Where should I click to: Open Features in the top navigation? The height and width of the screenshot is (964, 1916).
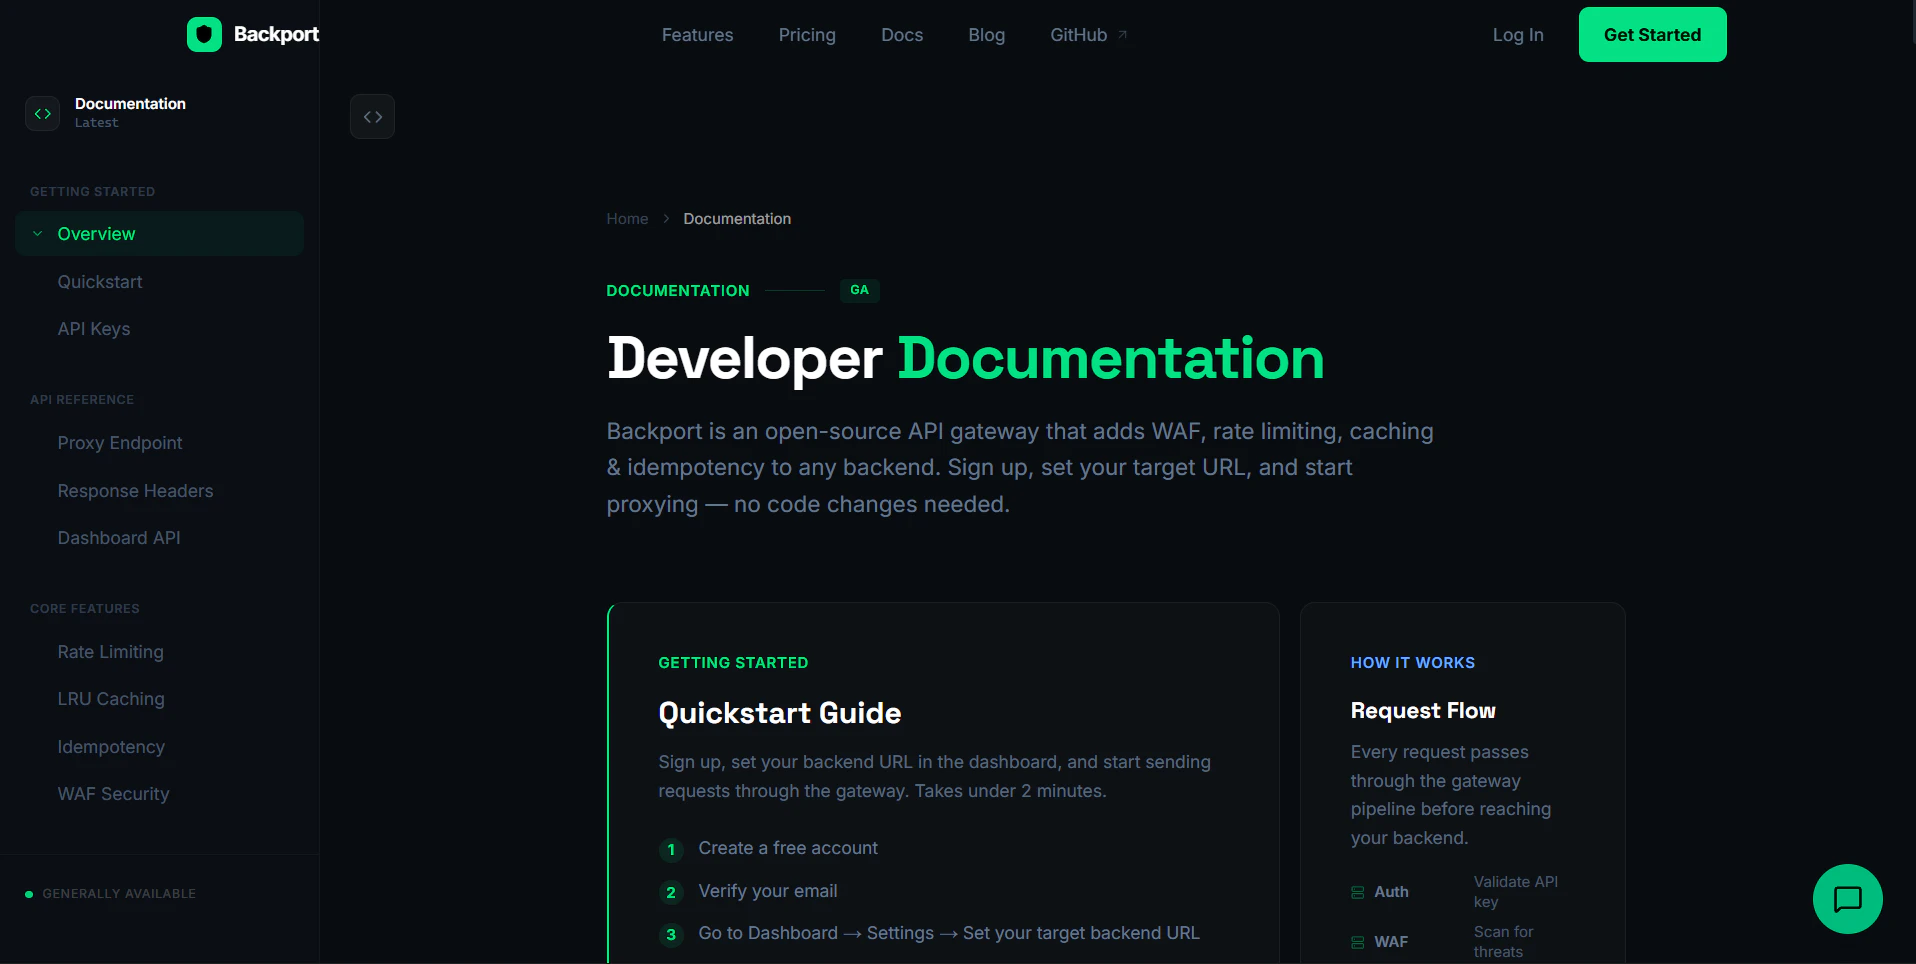pyautogui.click(x=697, y=34)
